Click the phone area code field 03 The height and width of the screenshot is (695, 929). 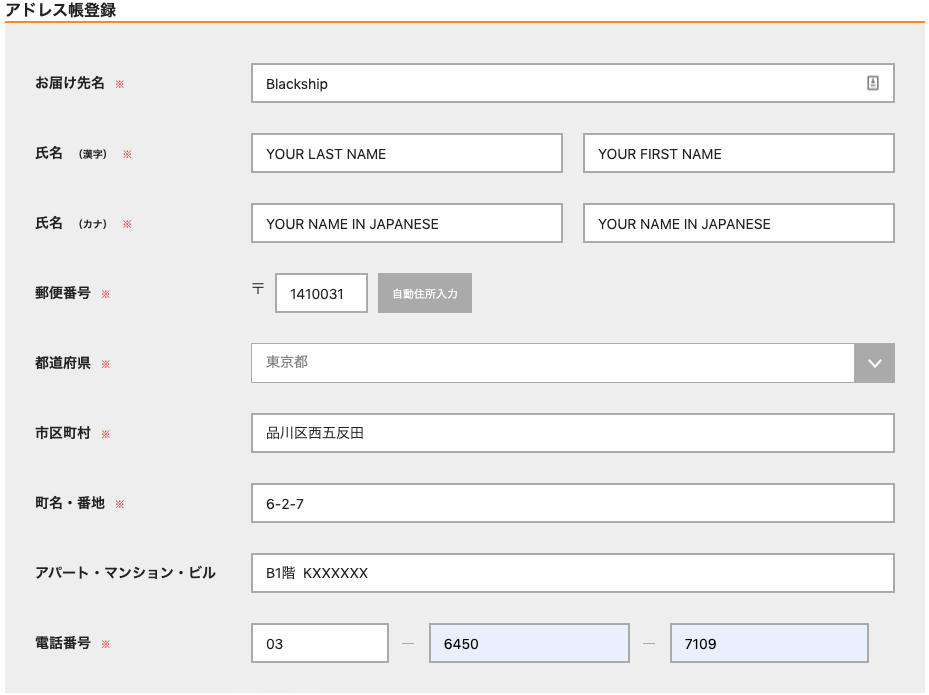(x=320, y=643)
